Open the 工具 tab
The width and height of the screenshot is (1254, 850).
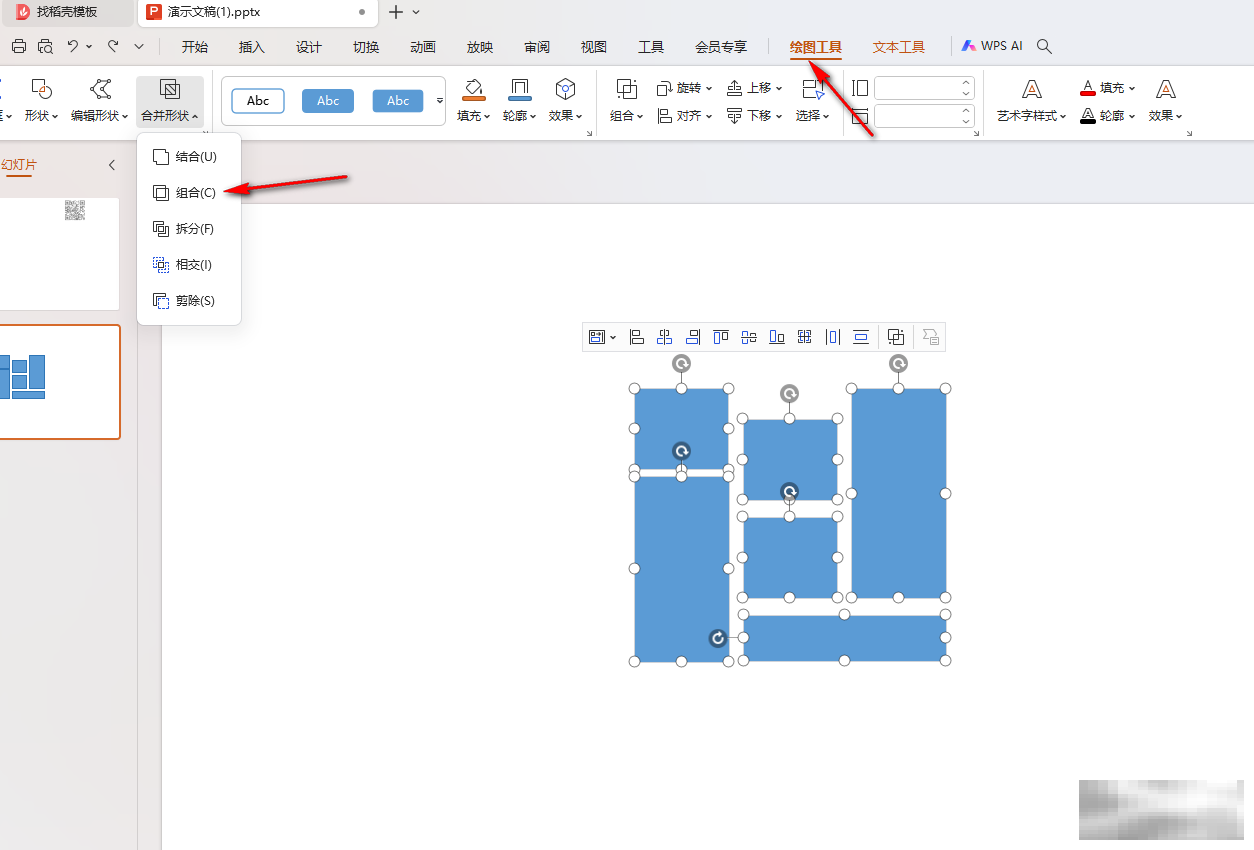point(651,47)
